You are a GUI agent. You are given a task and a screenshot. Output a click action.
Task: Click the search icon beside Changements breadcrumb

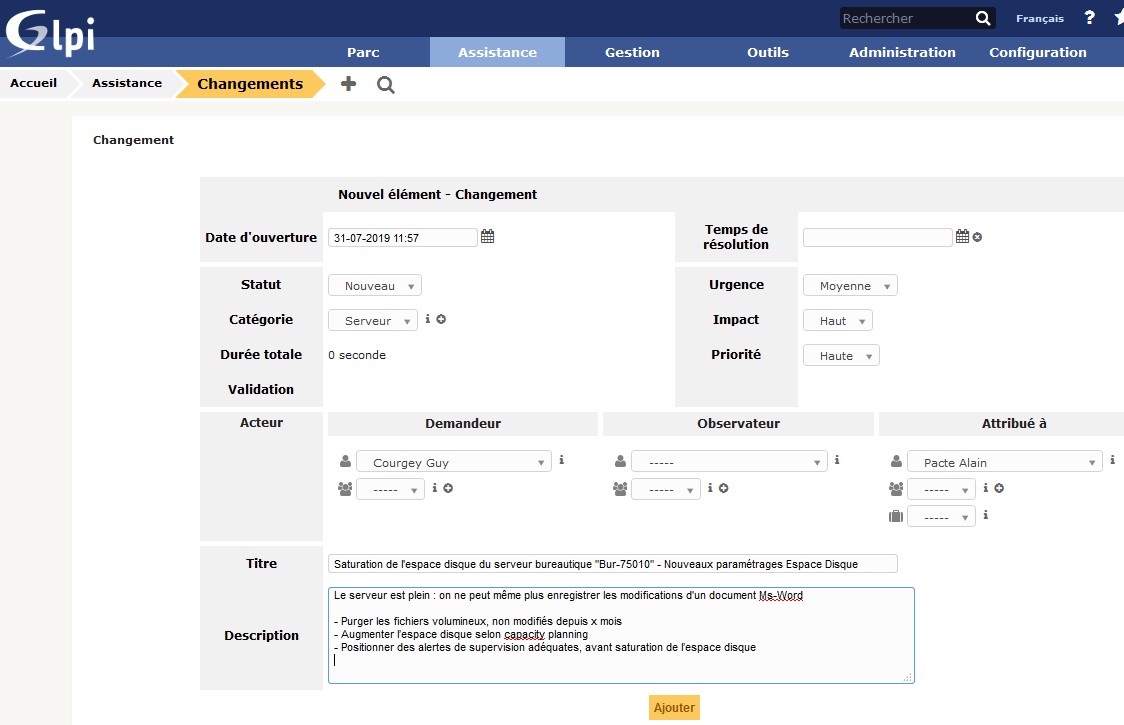pos(386,85)
